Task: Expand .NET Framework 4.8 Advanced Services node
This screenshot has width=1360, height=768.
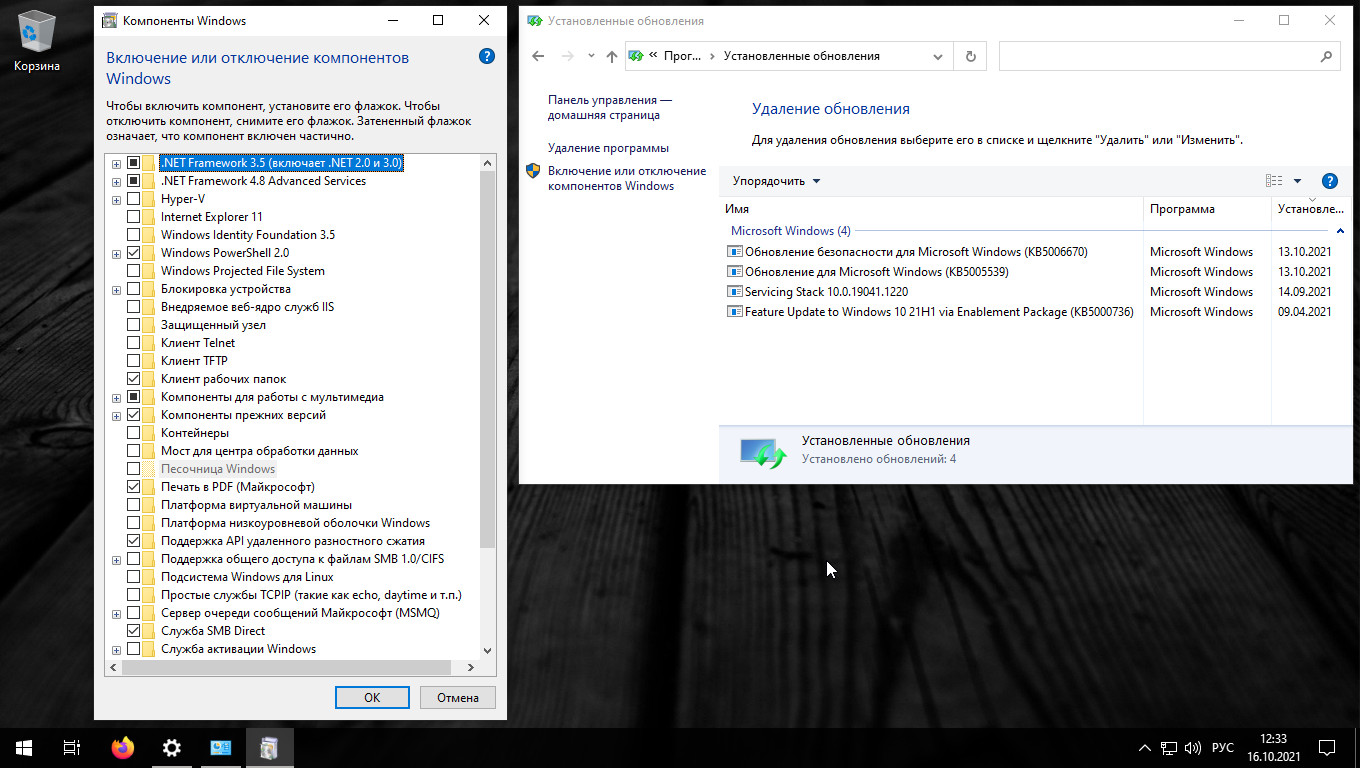Action: tap(117, 181)
